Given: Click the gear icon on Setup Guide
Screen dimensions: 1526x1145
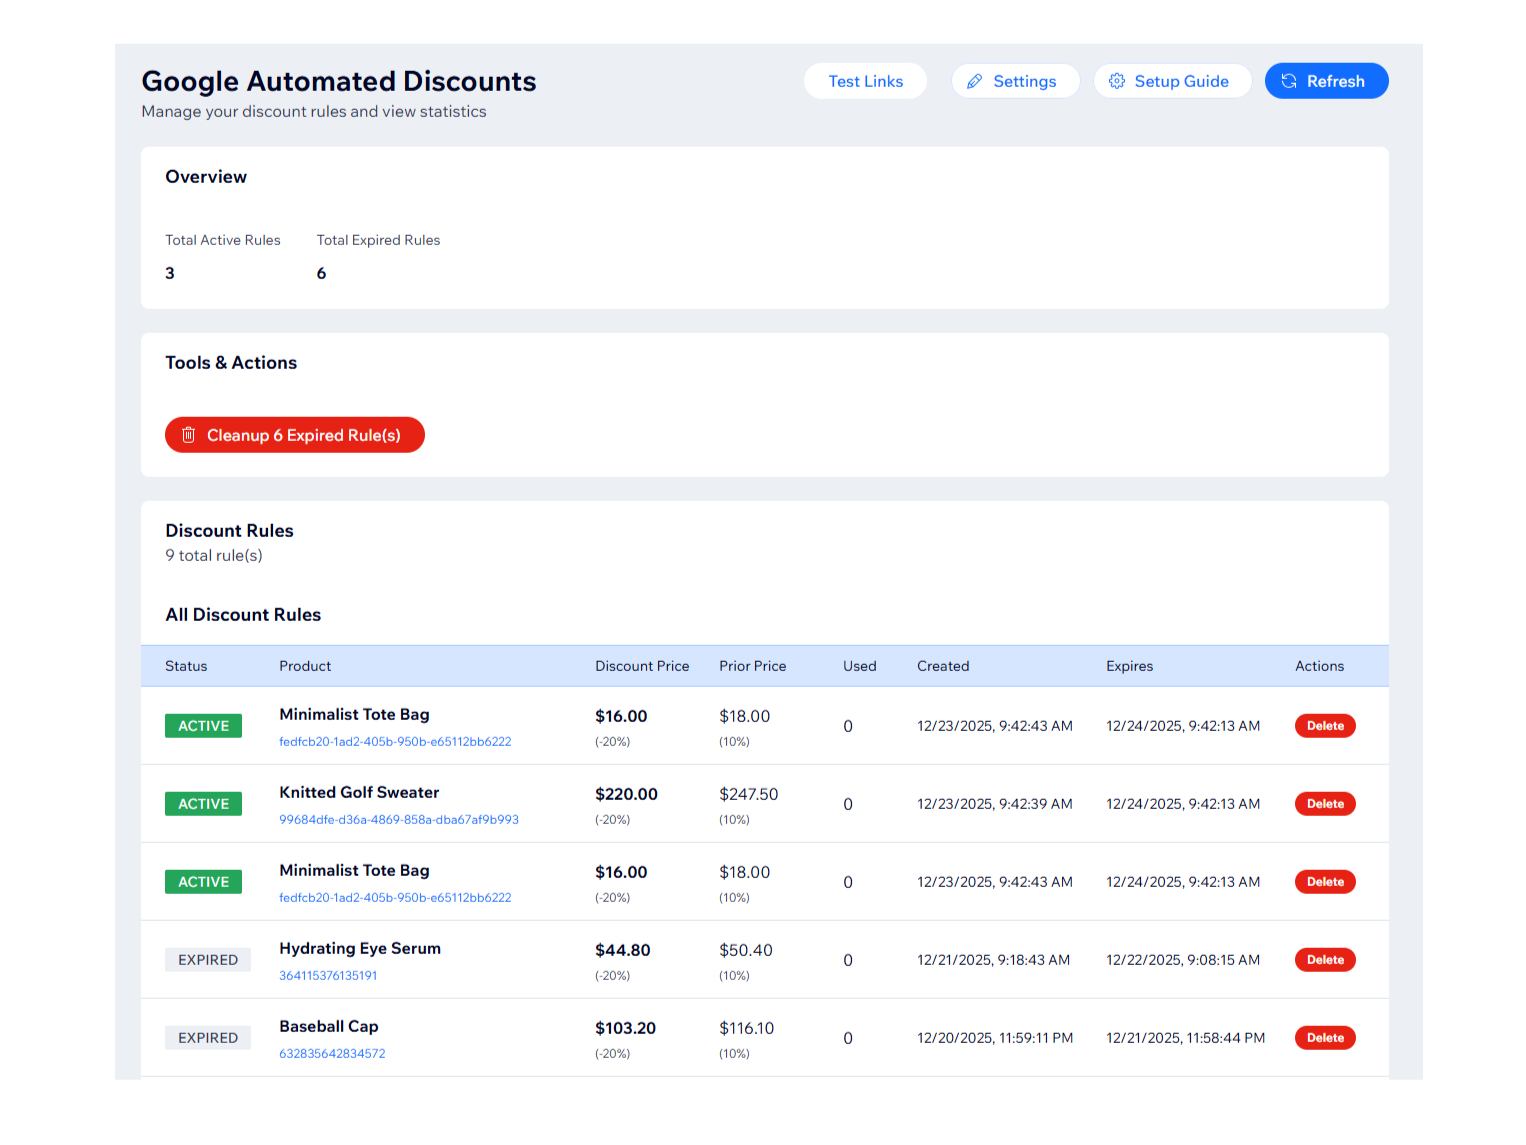Looking at the screenshot, I should tap(1117, 81).
